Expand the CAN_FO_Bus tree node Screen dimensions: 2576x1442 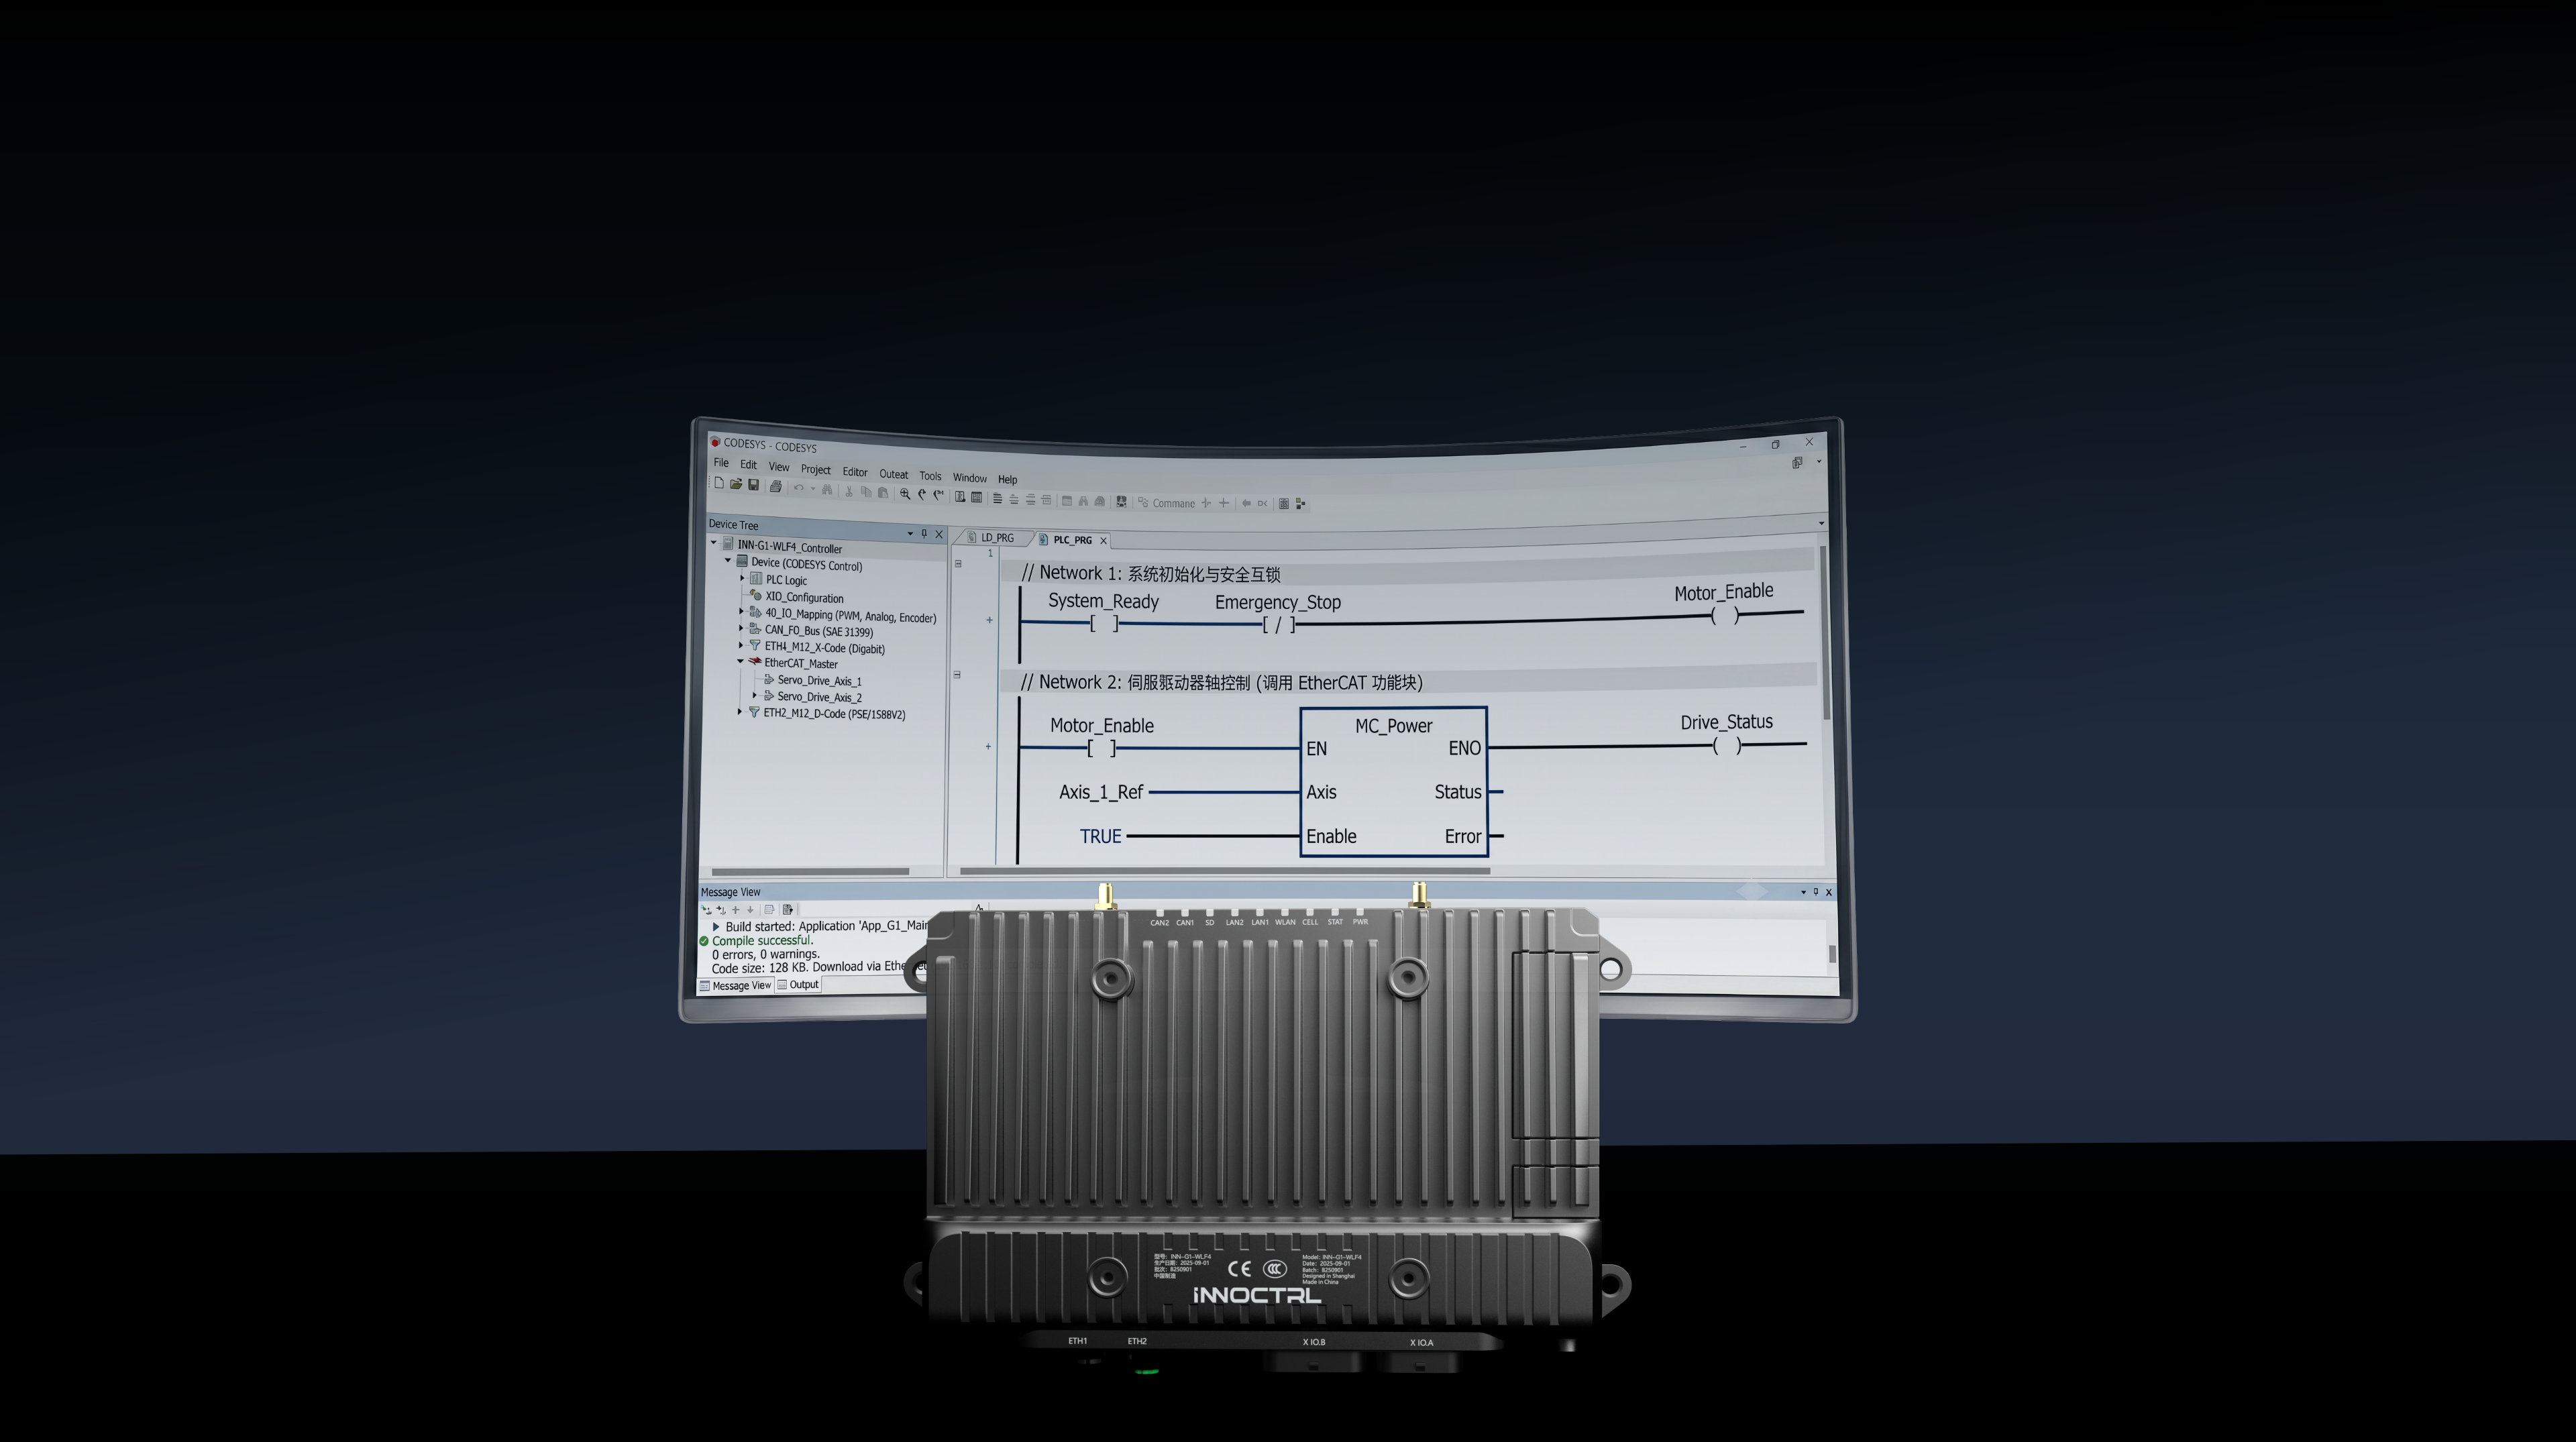tap(741, 628)
